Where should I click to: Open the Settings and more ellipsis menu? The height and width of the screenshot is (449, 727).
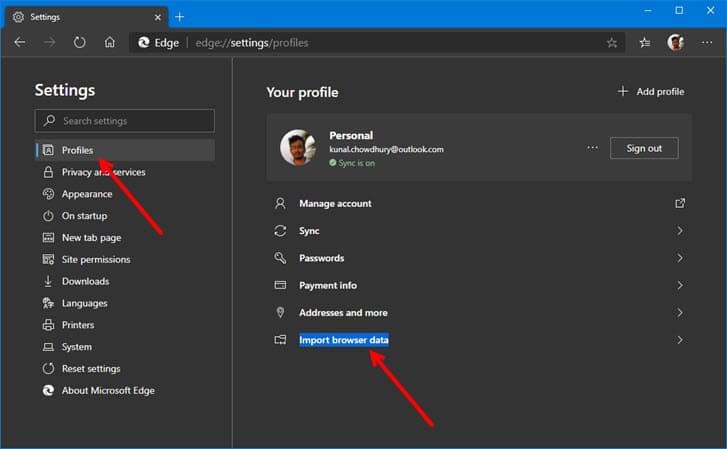tap(707, 43)
